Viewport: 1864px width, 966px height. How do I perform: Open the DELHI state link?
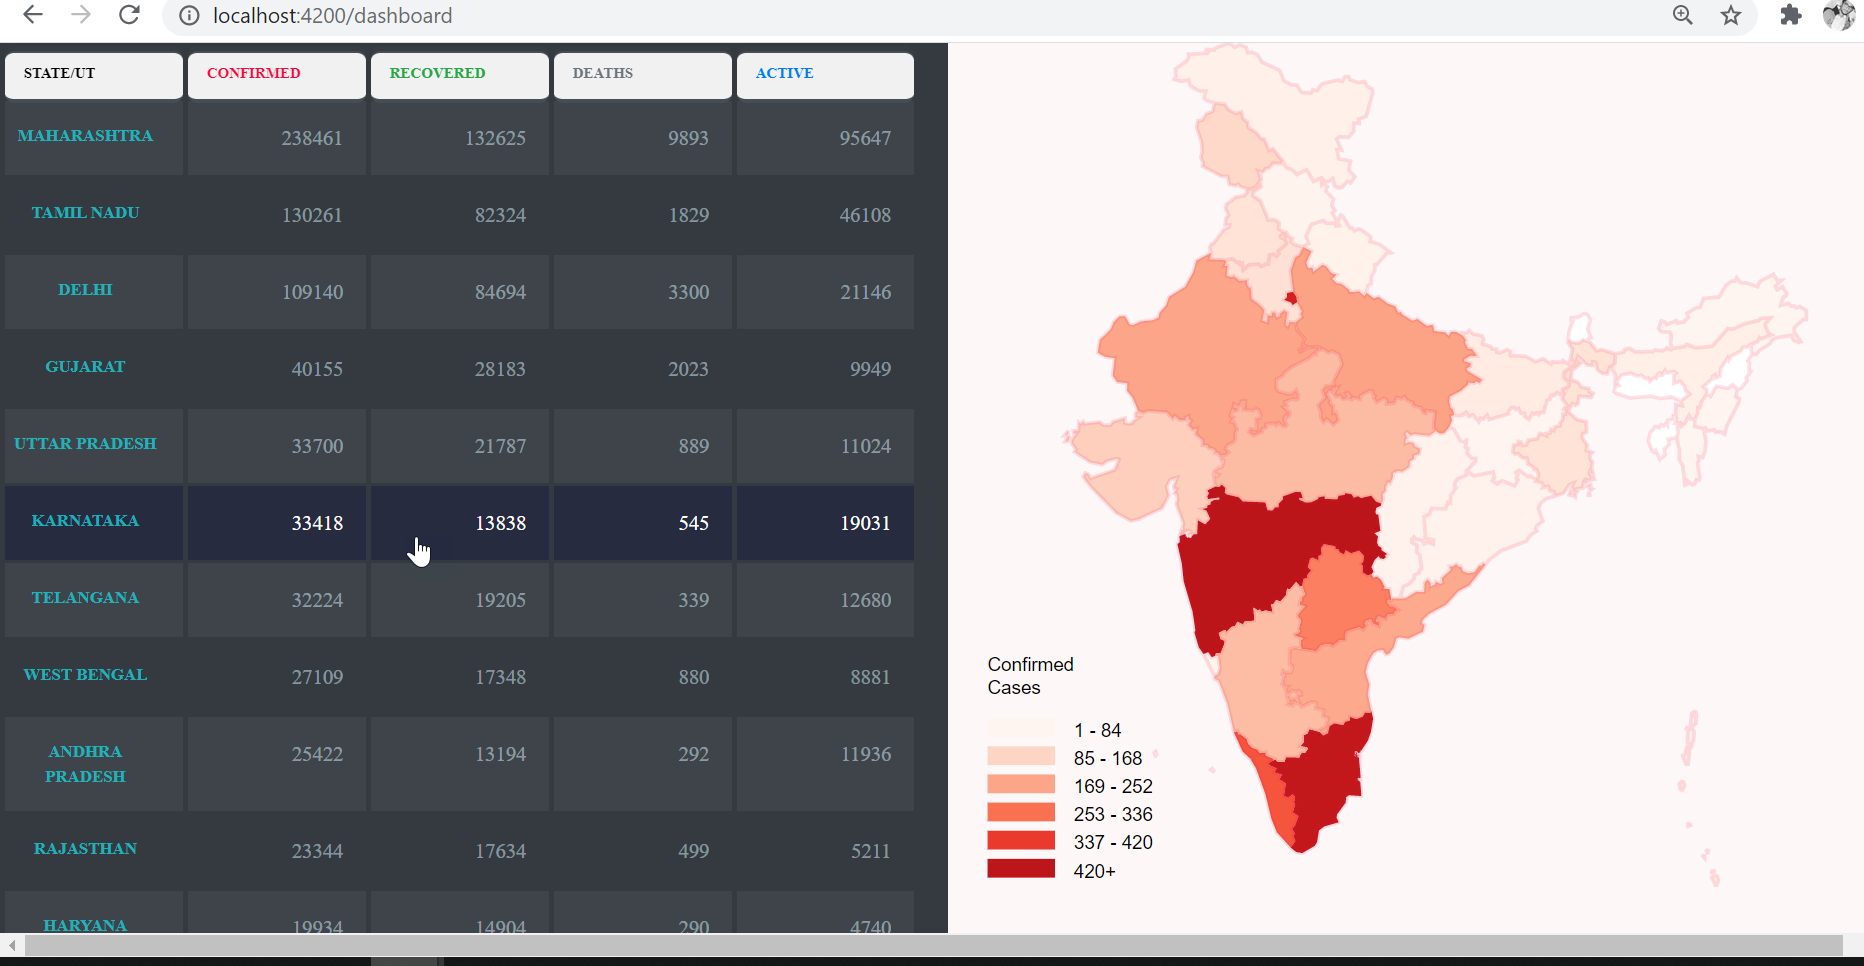click(85, 289)
